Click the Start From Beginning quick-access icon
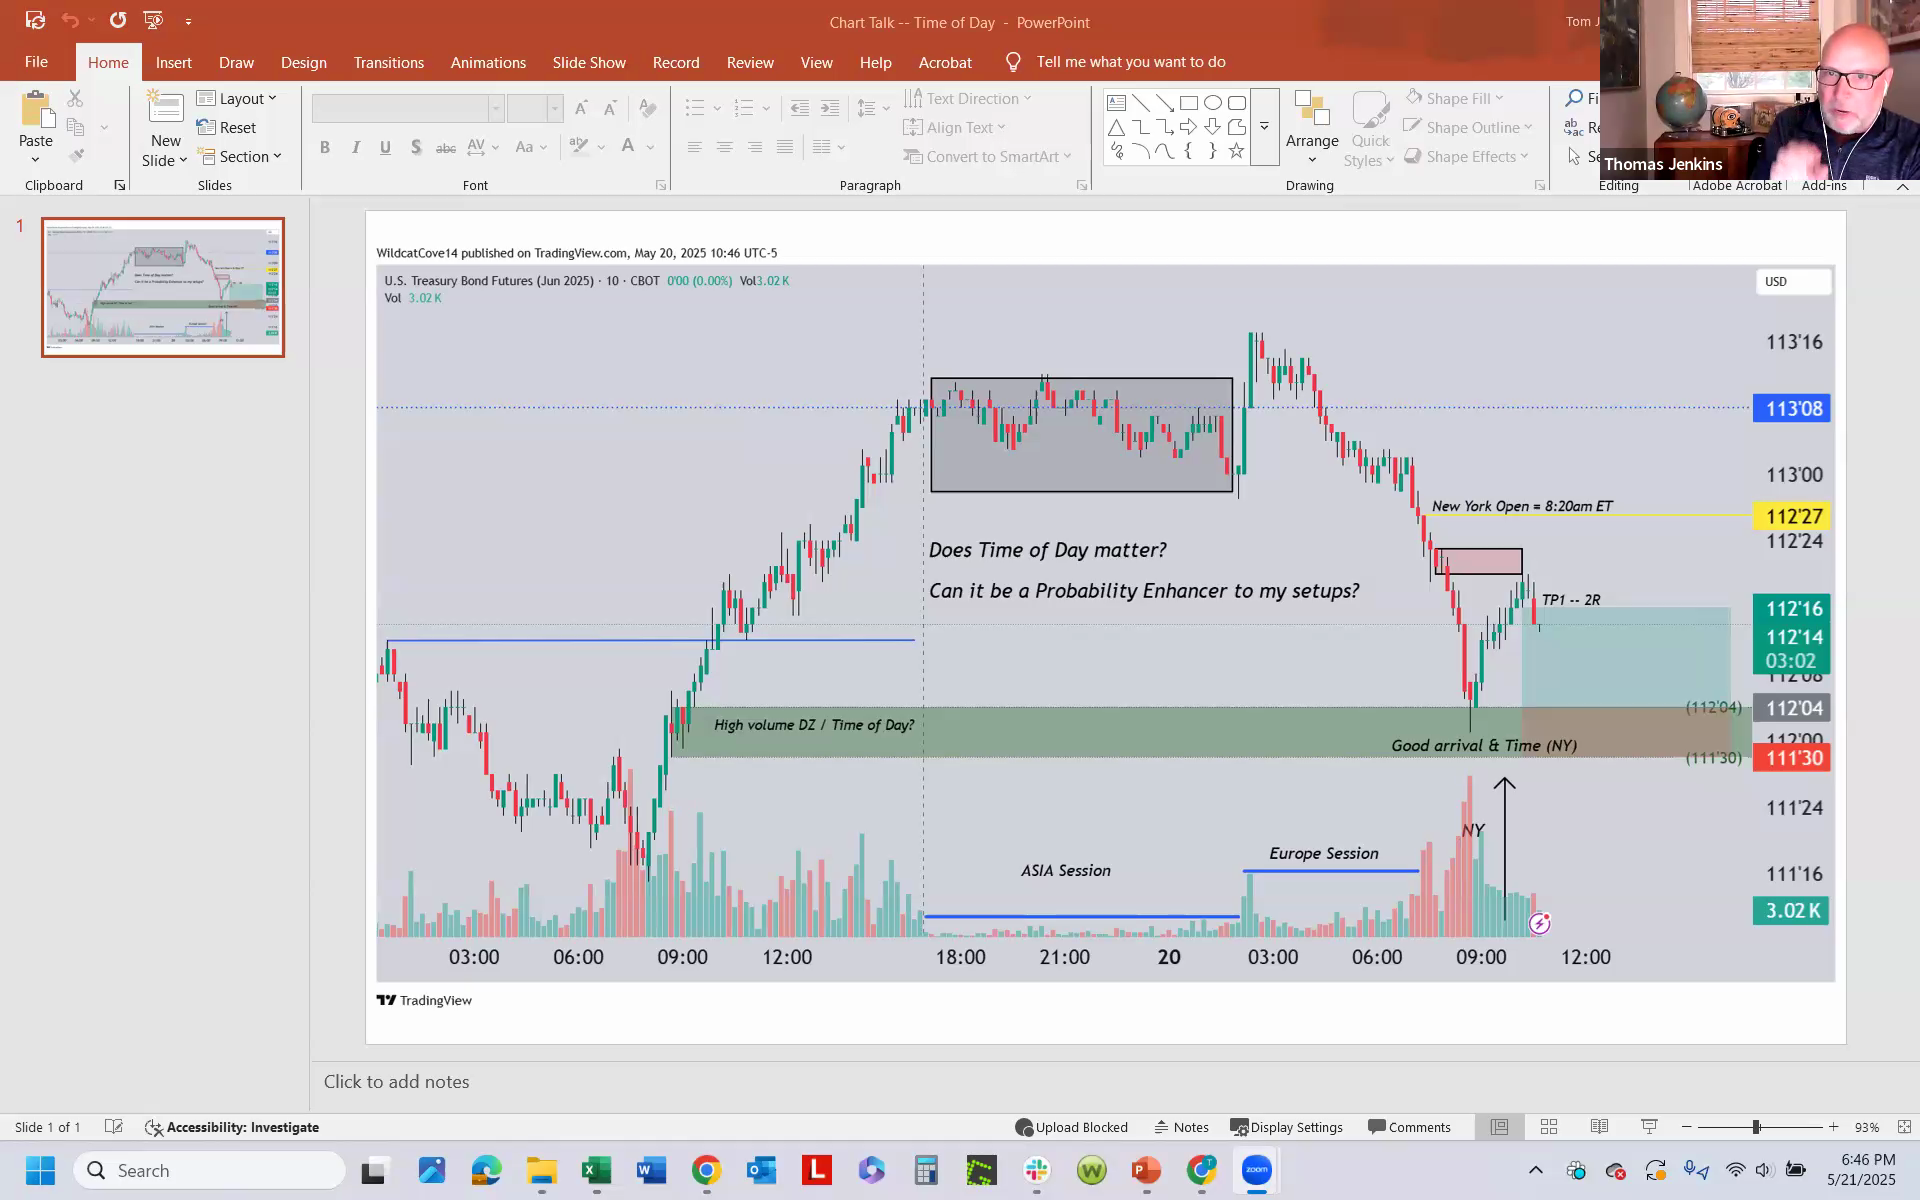 pyautogui.click(x=153, y=20)
